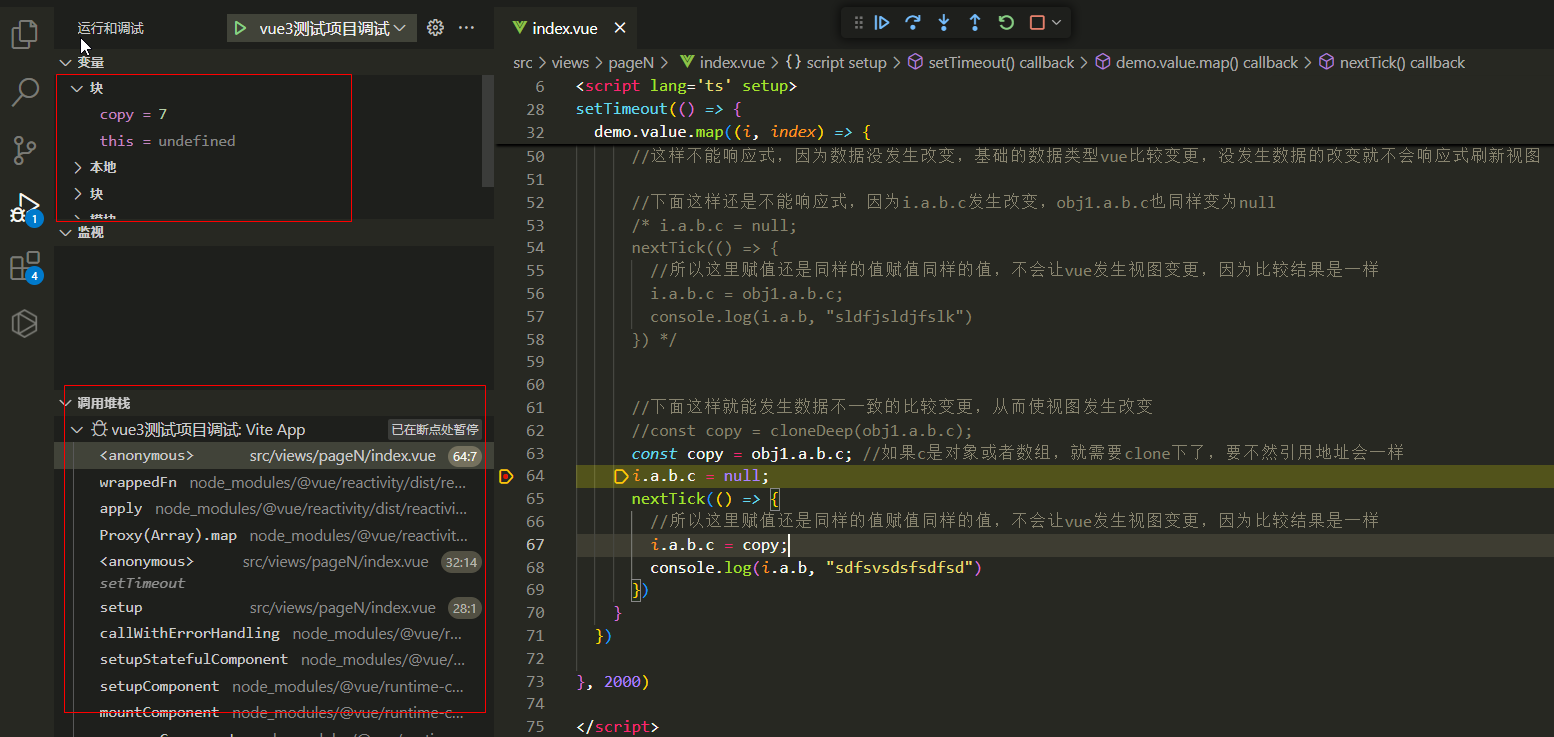1554x737 pixels.
Task: Switch to the index.vue tab
Action: [564, 28]
